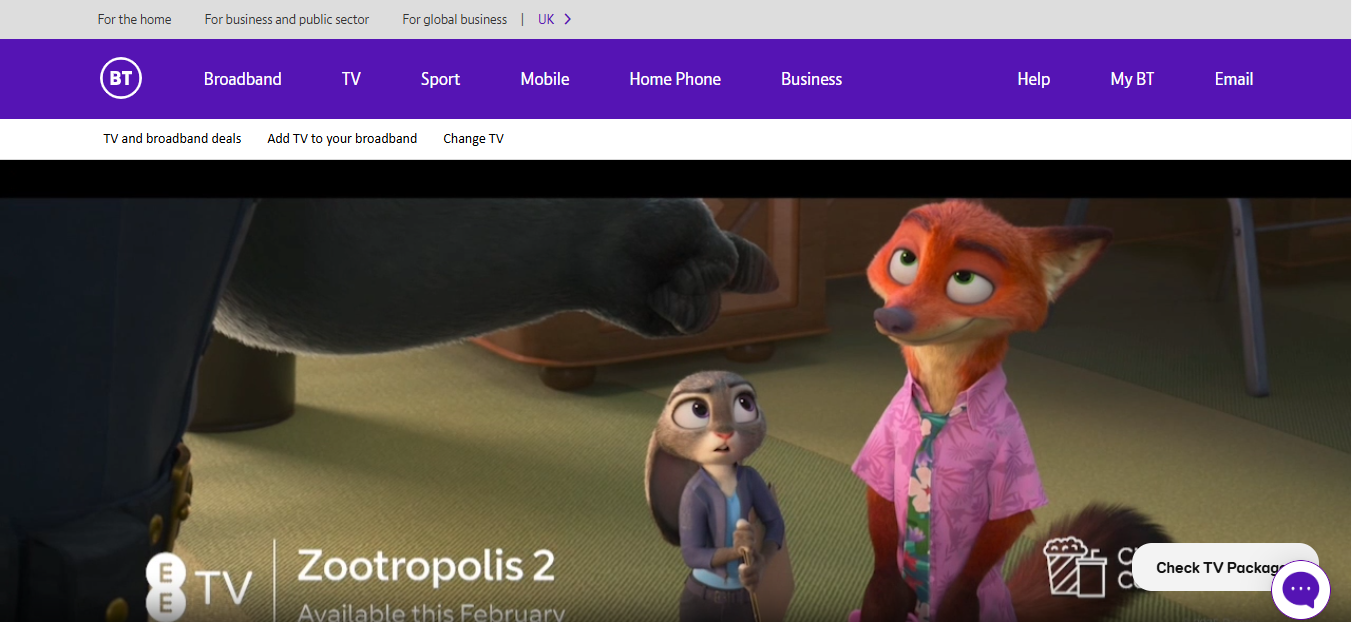The image size is (1352, 622).
Task: Click the Sport section in the navigation
Action: [440, 78]
